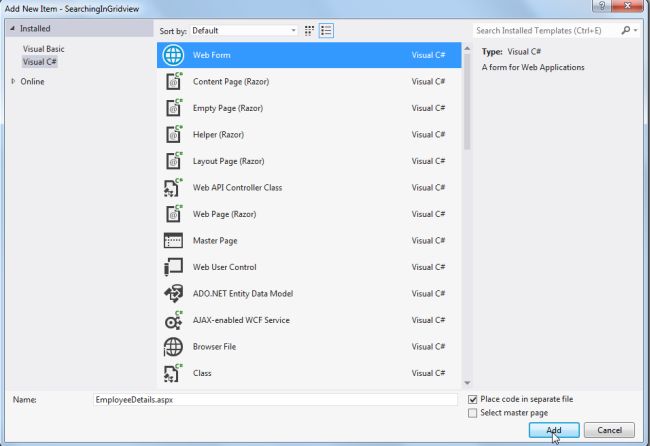Select Web User Control text
This screenshot has height=446, width=650.
point(225,267)
